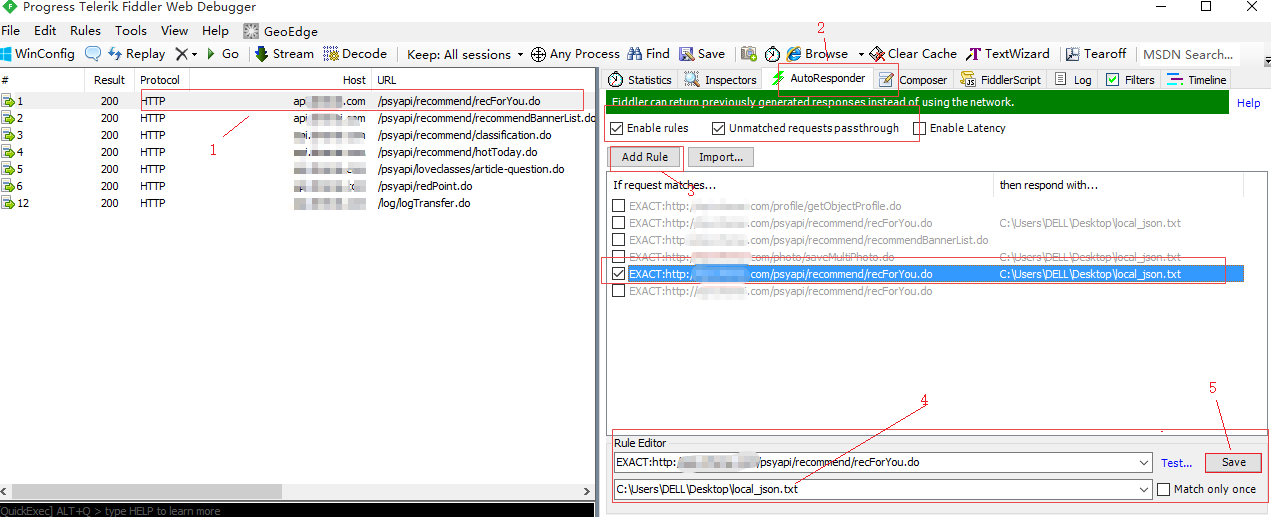The height and width of the screenshot is (517, 1271).
Task: Toggle Stream mode in toolbar
Action: (285, 54)
